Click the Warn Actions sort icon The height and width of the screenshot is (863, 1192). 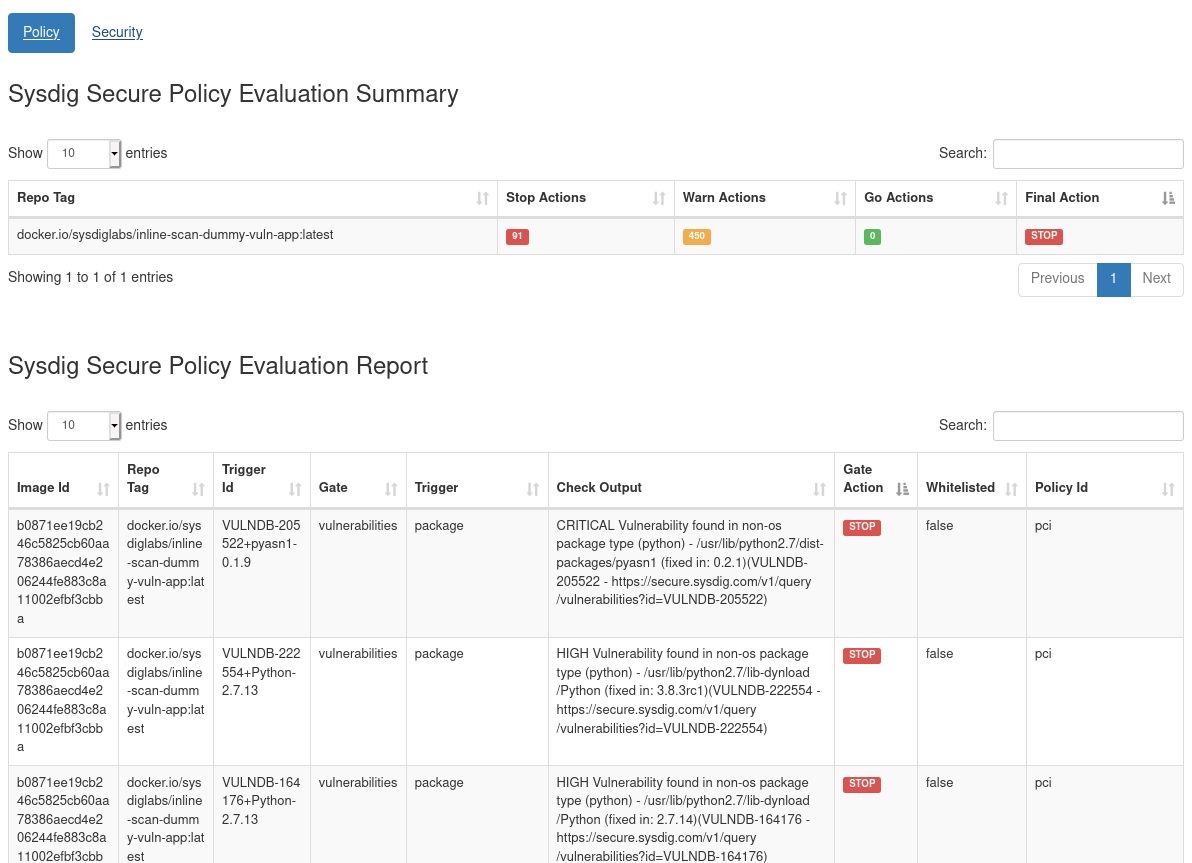point(841,198)
